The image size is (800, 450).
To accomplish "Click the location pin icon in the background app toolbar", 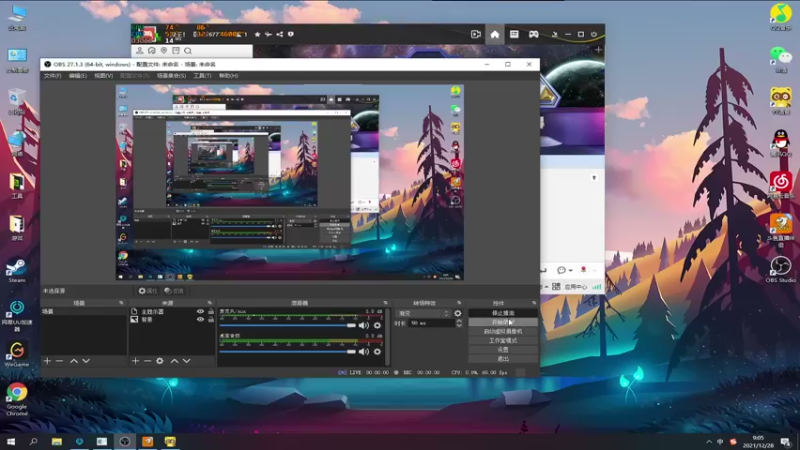I will (164, 51).
